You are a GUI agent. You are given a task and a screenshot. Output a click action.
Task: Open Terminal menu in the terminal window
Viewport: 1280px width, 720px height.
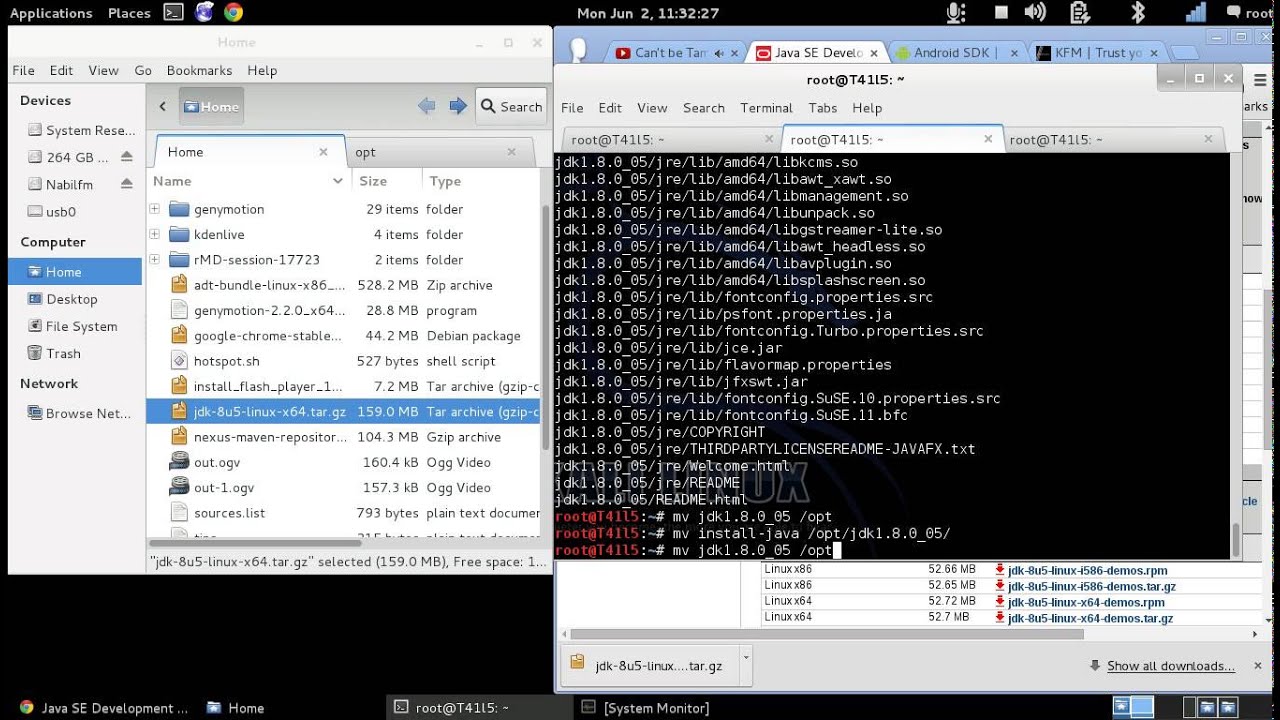point(766,108)
